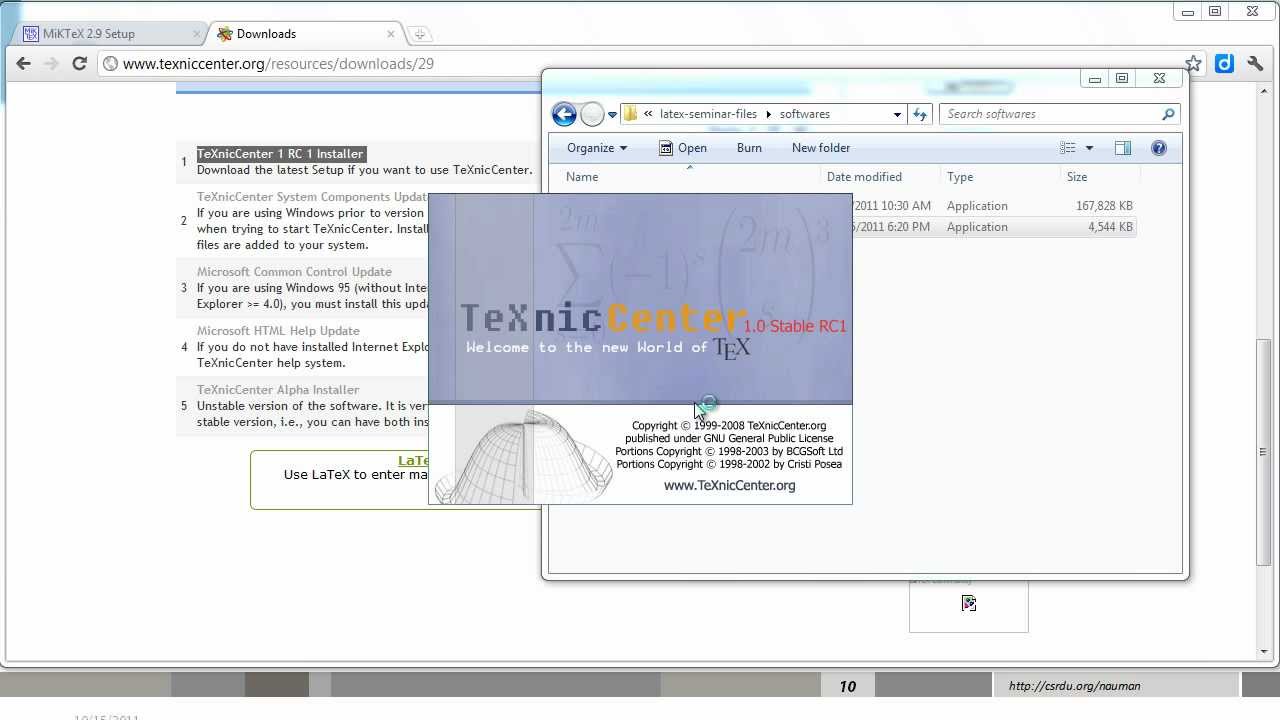
Task: Click the magnifier search icon
Action: (x=1168, y=114)
